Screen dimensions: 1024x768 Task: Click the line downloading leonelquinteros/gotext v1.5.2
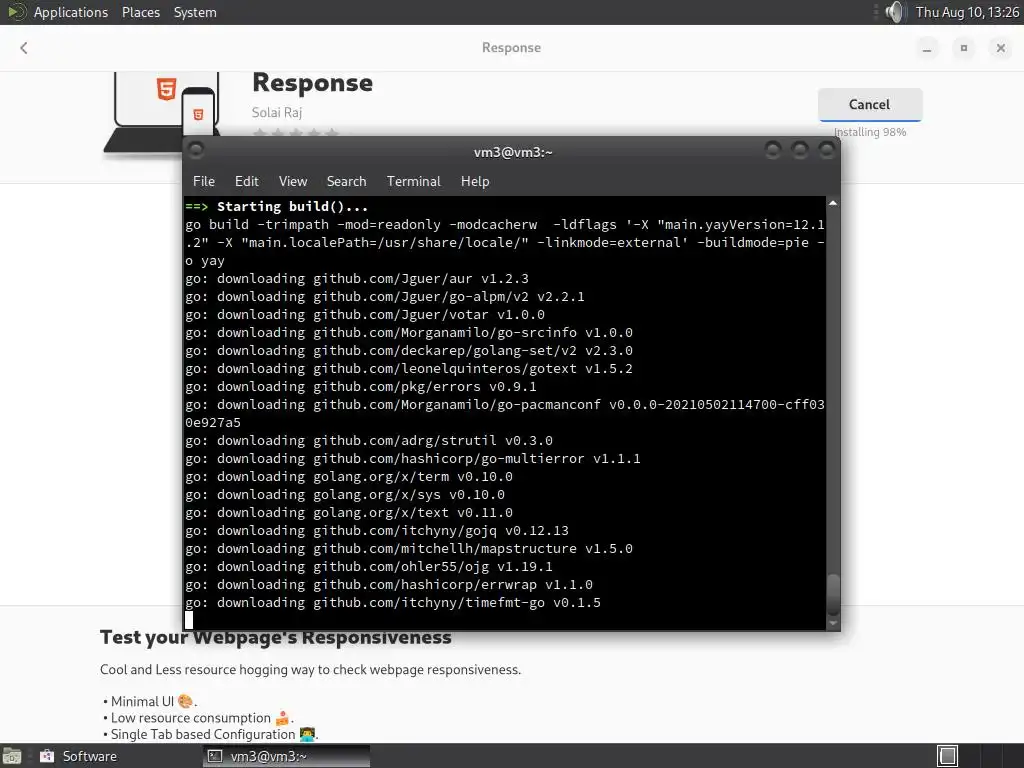click(x=409, y=368)
